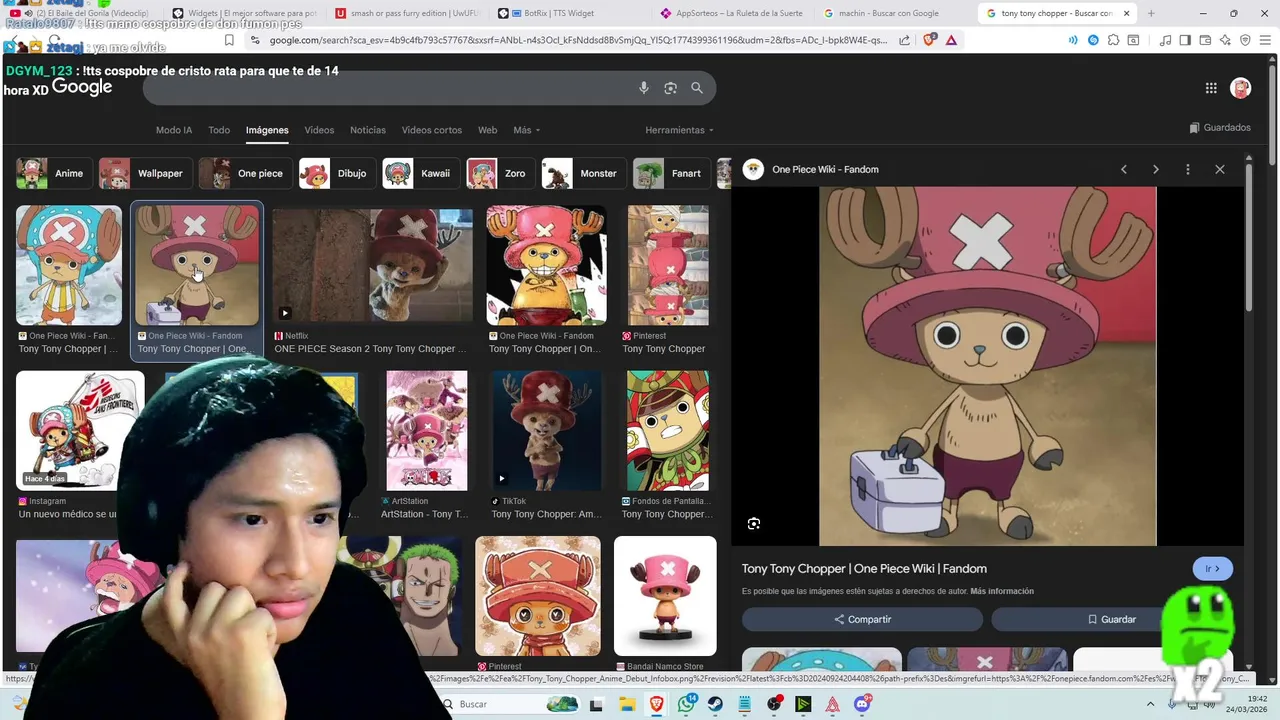Open the Más información copyright link
The image size is (1280, 720).
pos(1002,591)
